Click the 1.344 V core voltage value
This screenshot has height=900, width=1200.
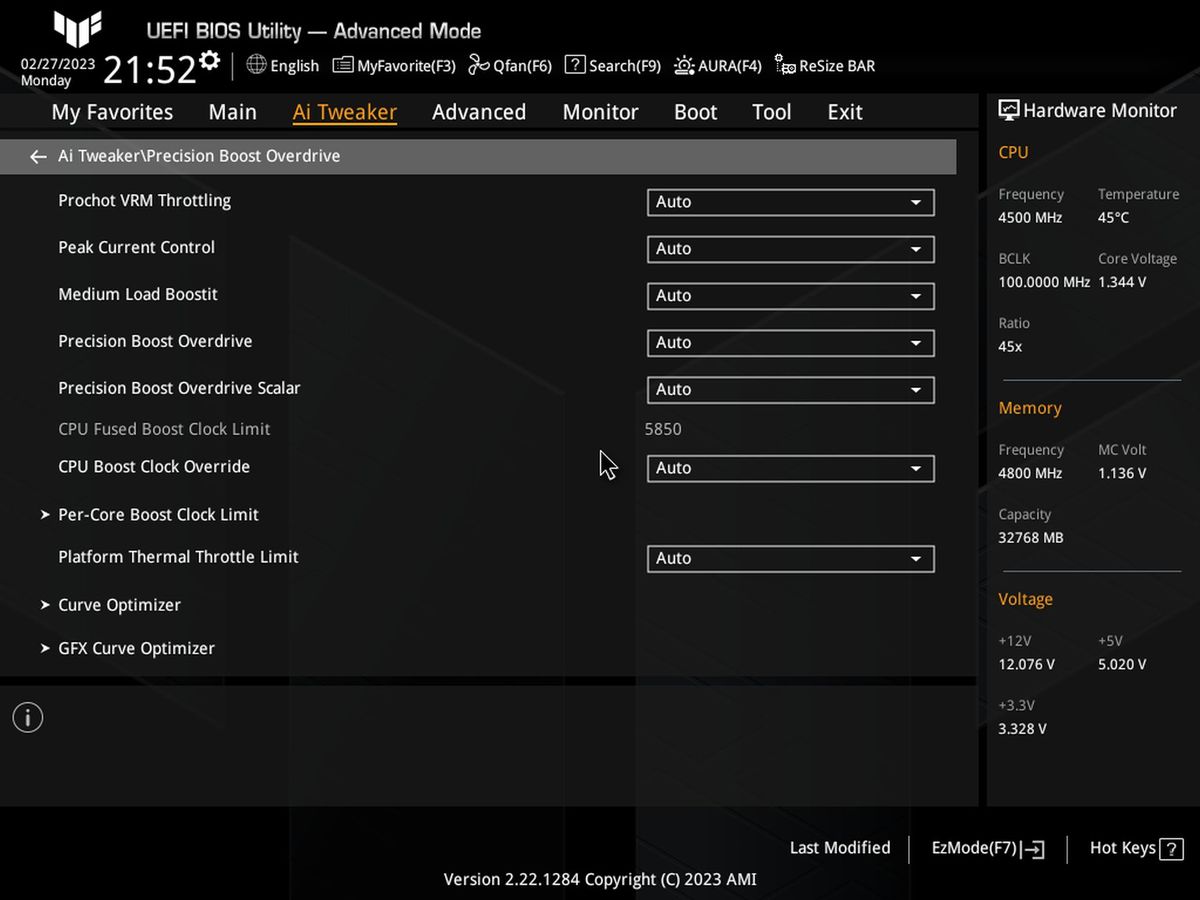(1122, 282)
